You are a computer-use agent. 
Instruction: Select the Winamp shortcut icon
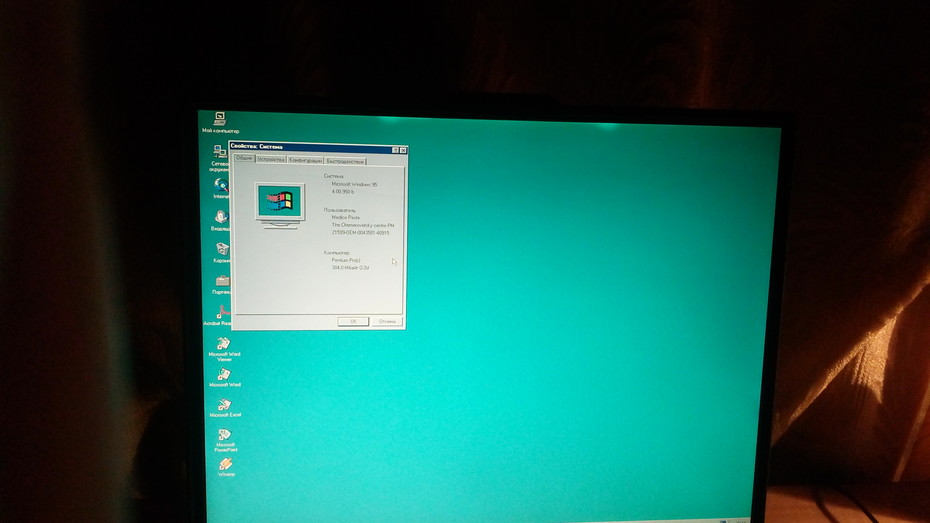click(x=226, y=467)
